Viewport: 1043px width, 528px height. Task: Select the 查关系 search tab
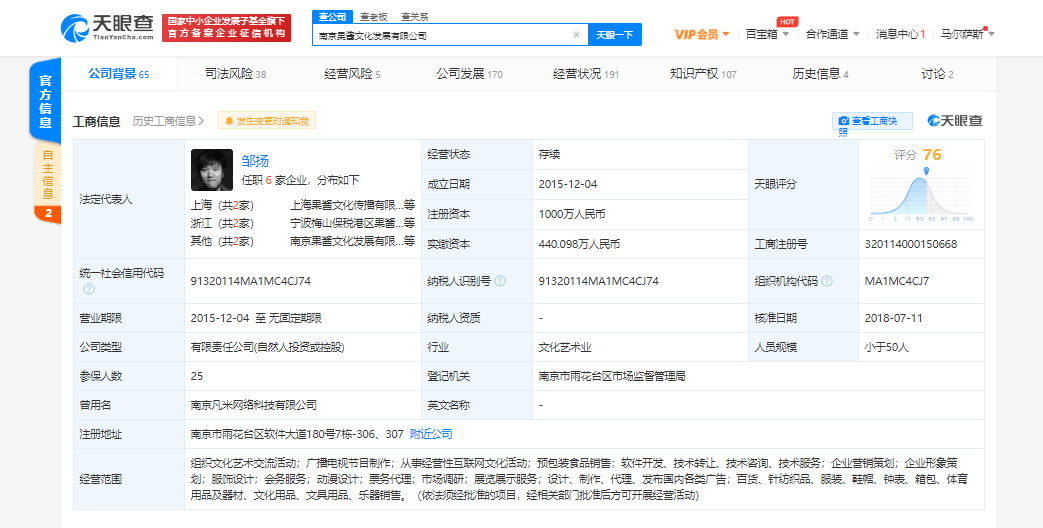coord(414,17)
